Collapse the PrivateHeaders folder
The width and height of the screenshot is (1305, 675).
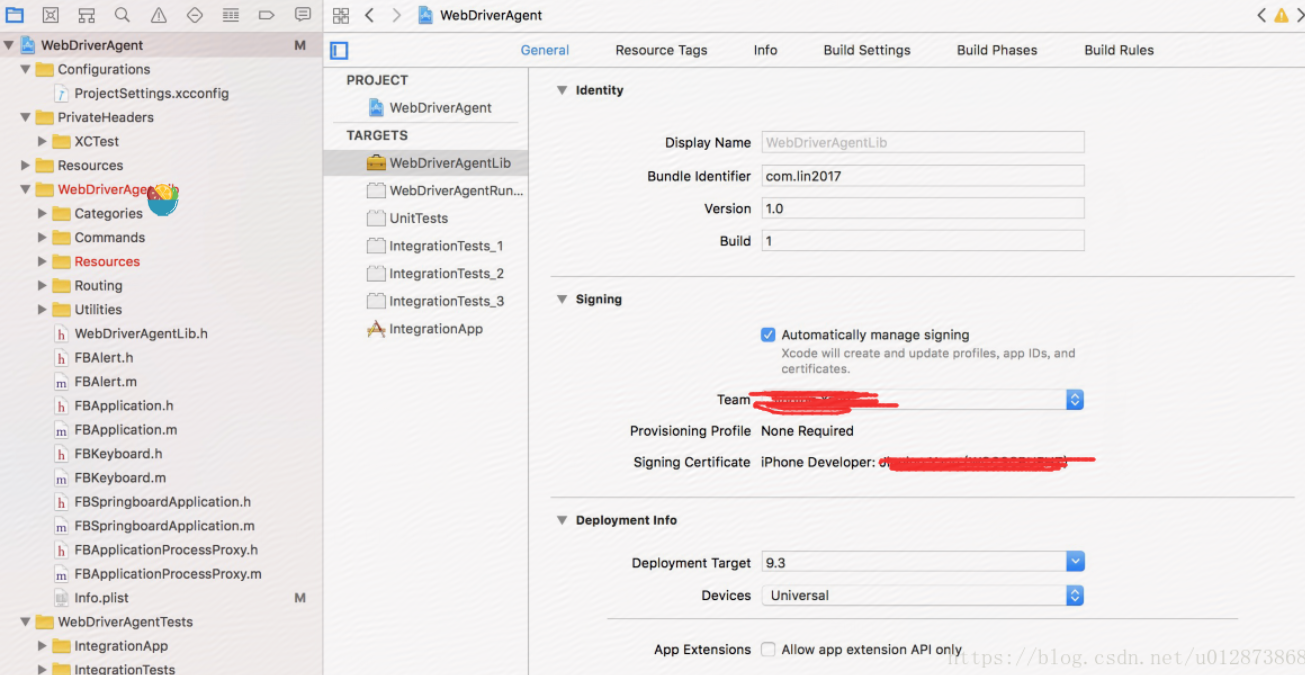coord(26,117)
